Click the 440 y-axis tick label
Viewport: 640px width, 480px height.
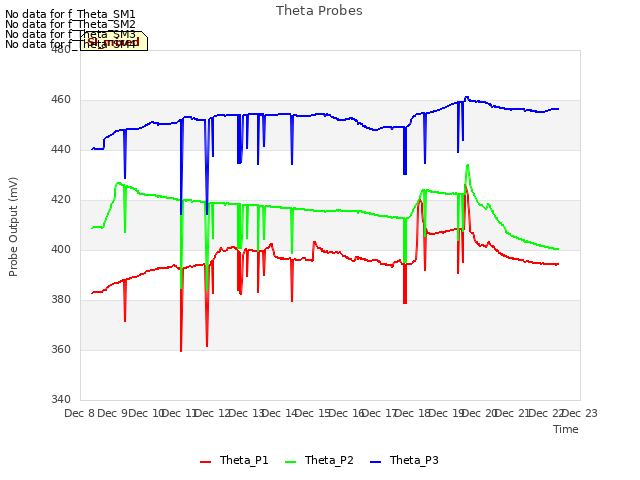61,150
